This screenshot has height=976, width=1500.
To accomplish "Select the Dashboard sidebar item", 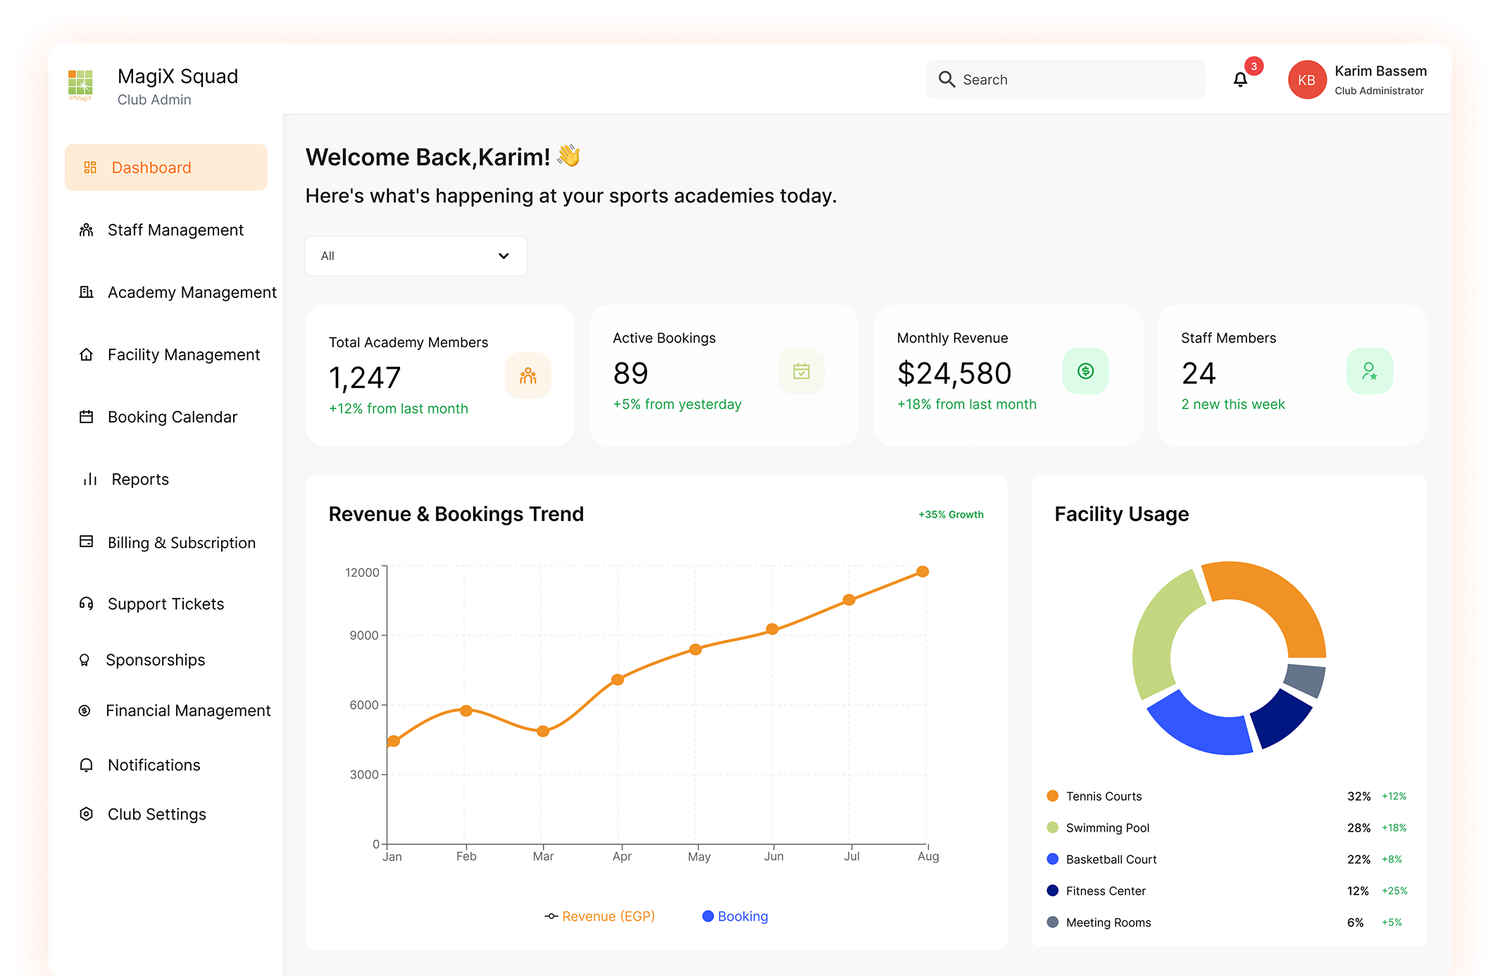I will [166, 167].
